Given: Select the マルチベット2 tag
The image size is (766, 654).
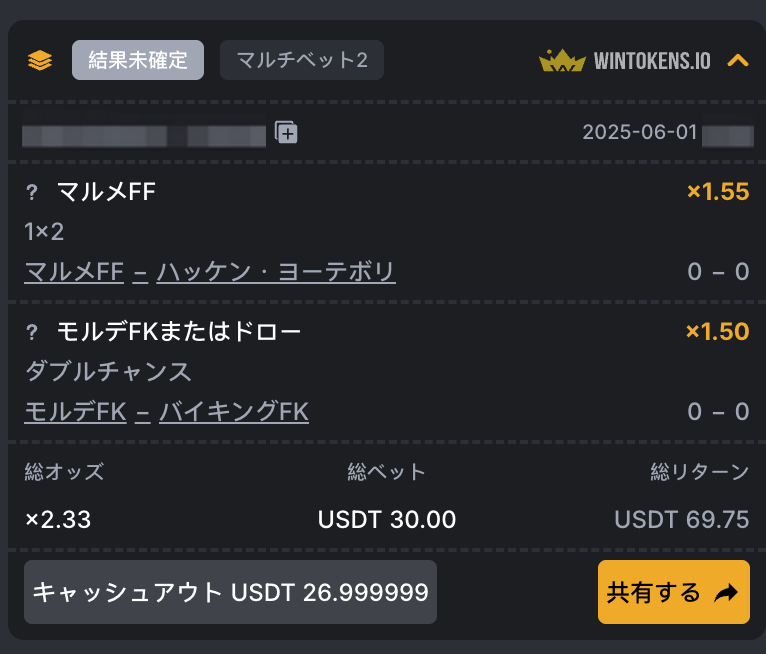Looking at the screenshot, I should 302,60.
